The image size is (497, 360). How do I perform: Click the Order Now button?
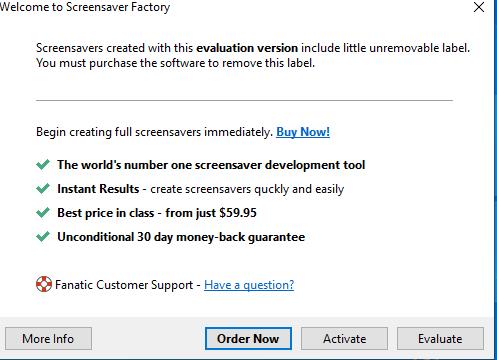pos(248,339)
